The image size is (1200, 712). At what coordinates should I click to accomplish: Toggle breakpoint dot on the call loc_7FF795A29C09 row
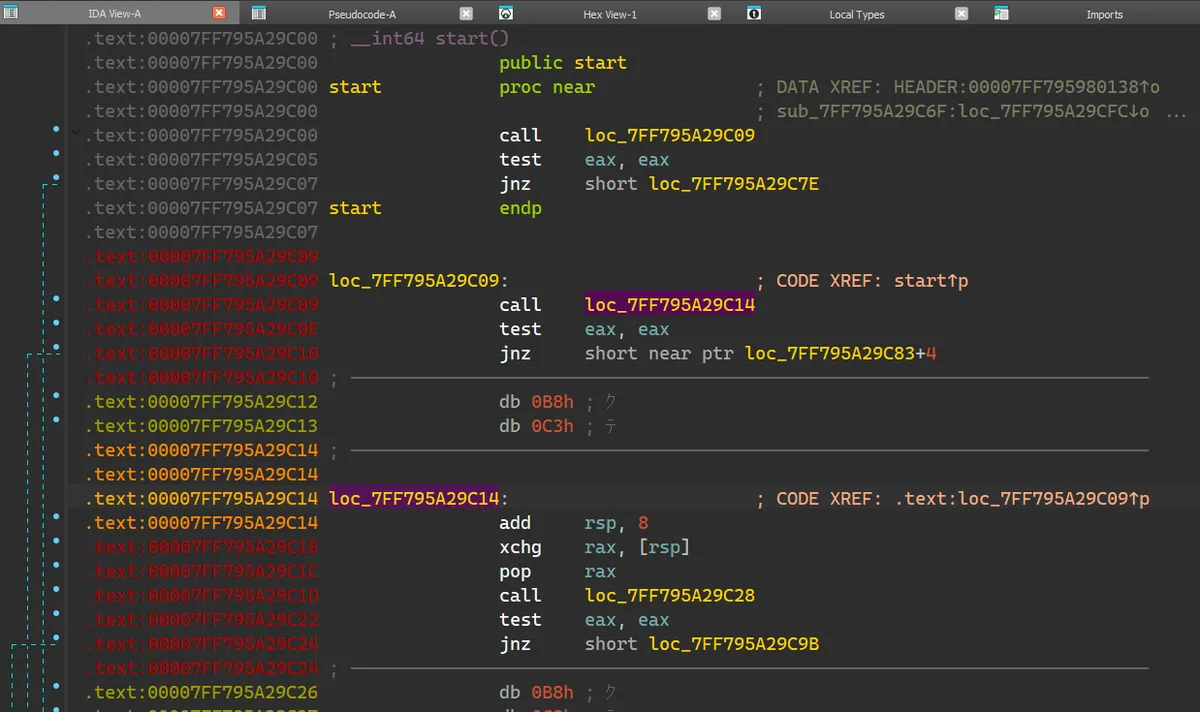point(56,130)
